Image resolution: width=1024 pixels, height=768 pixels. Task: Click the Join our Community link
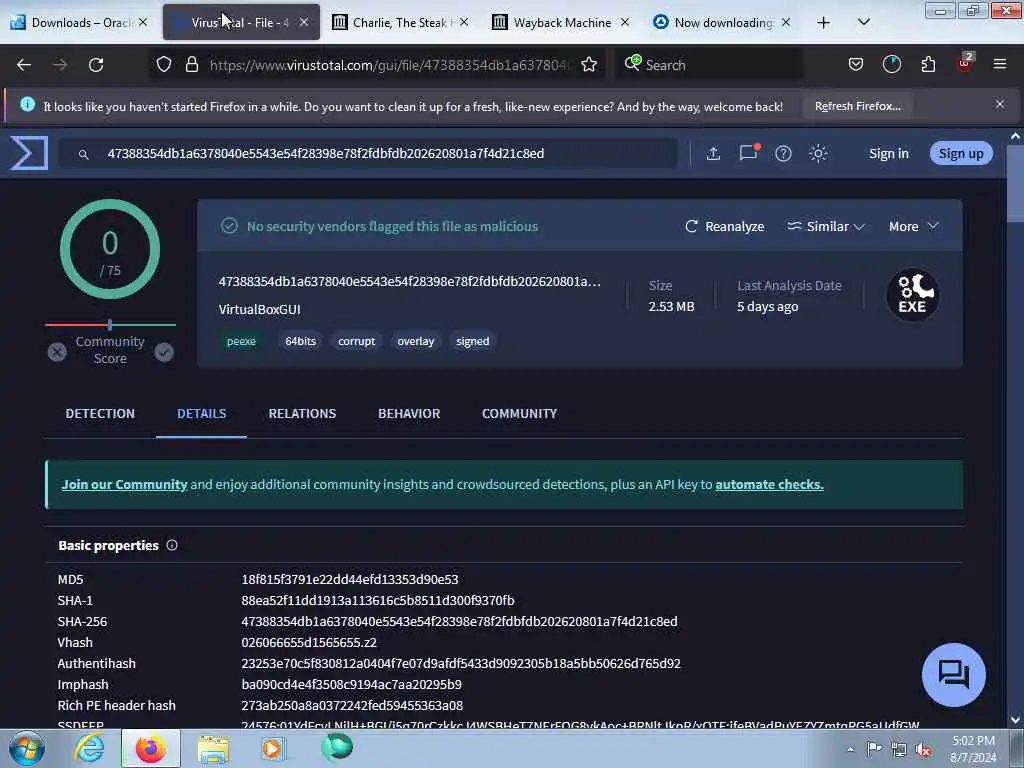(x=124, y=485)
